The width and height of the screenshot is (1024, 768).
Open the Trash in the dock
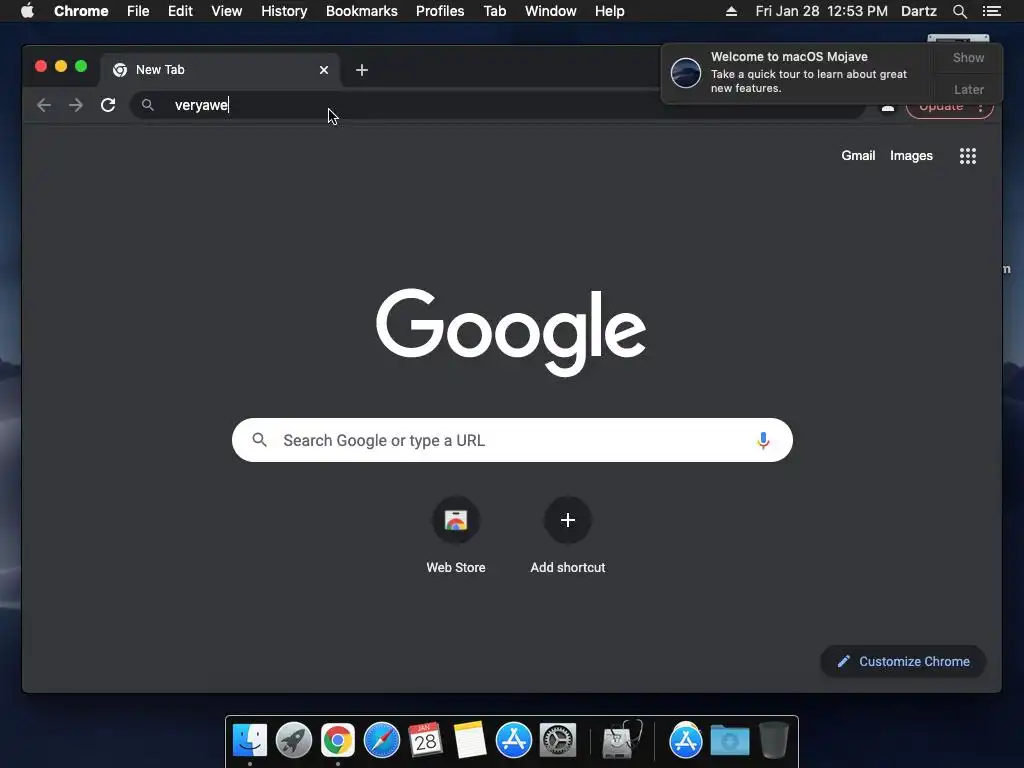[x=774, y=741]
